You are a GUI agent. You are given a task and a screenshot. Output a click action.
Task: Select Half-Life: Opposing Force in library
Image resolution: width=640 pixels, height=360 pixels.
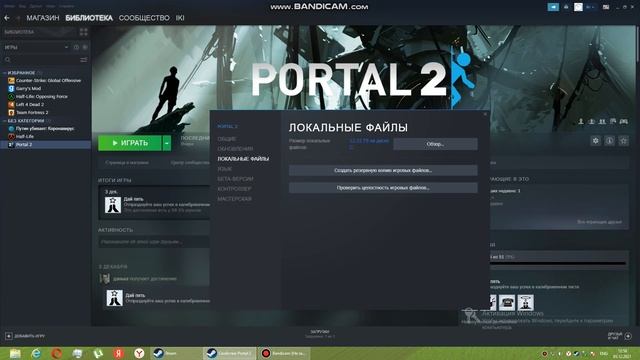pyautogui.click(x=38, y=97)
